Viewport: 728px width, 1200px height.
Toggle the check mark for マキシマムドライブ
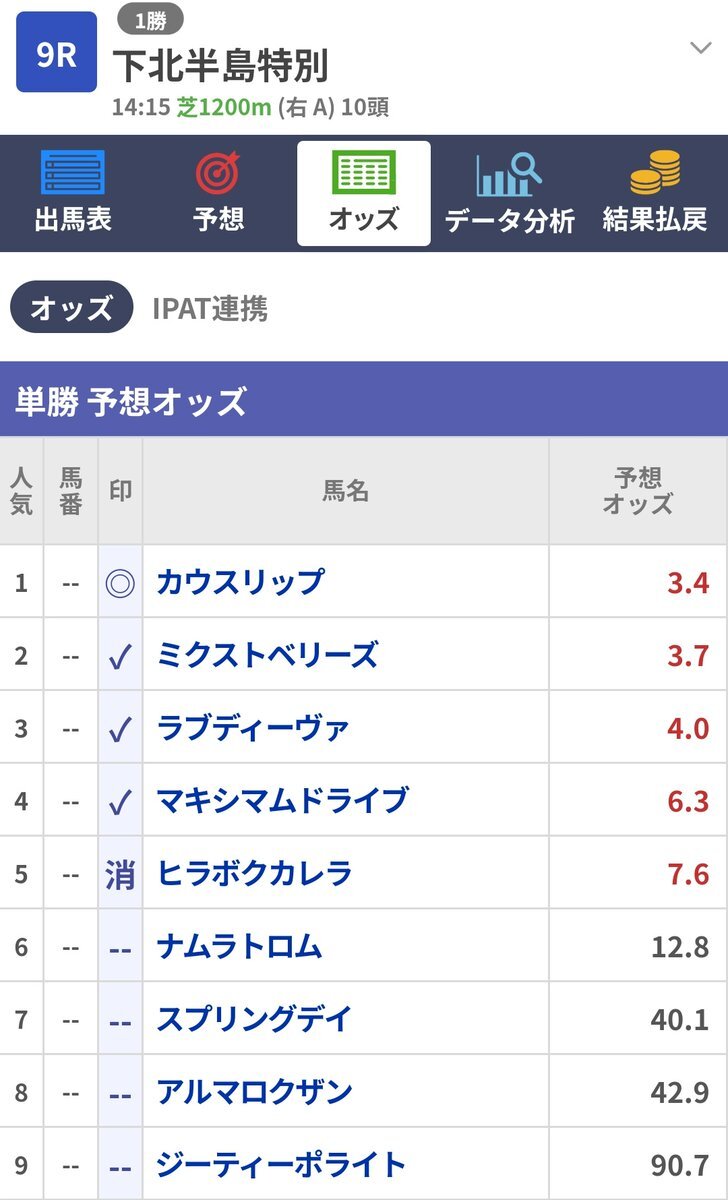[x=120, y=801]
